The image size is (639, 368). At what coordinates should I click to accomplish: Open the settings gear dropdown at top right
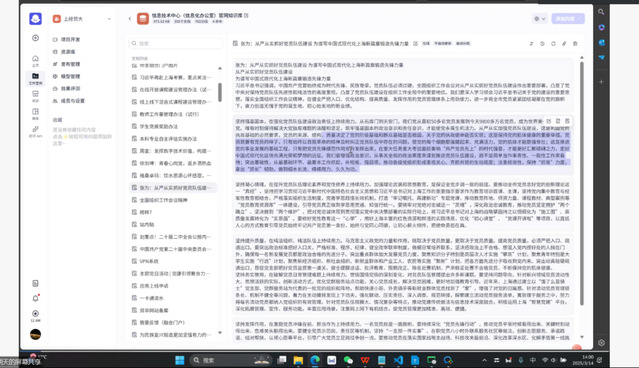pyautogui.click(x=540, y=19)
